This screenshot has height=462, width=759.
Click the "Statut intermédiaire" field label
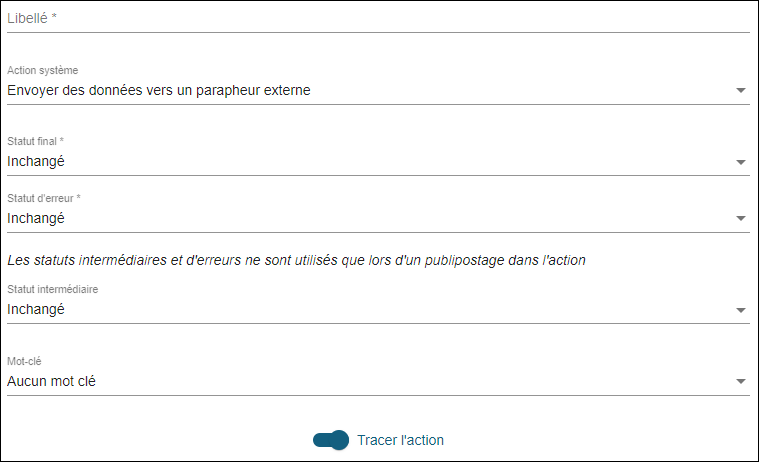click(x=53, y=289)
